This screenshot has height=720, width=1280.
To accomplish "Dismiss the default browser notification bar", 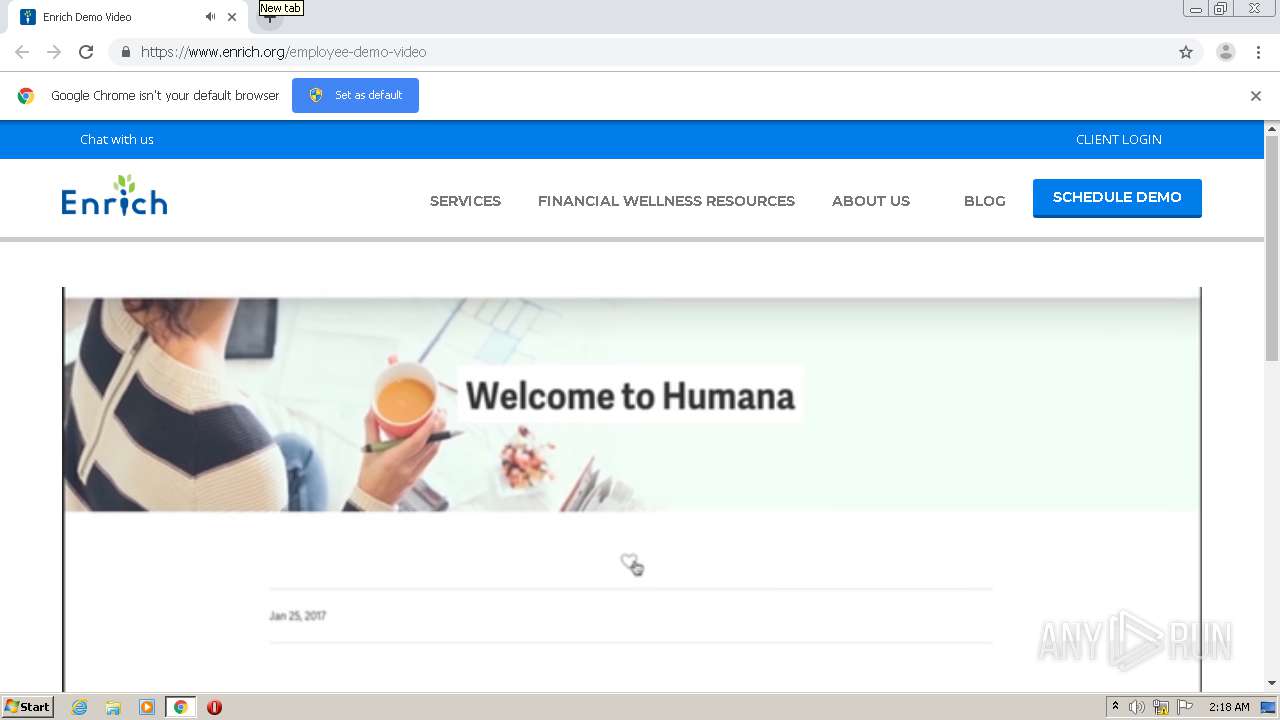I will coord(1256,96).
